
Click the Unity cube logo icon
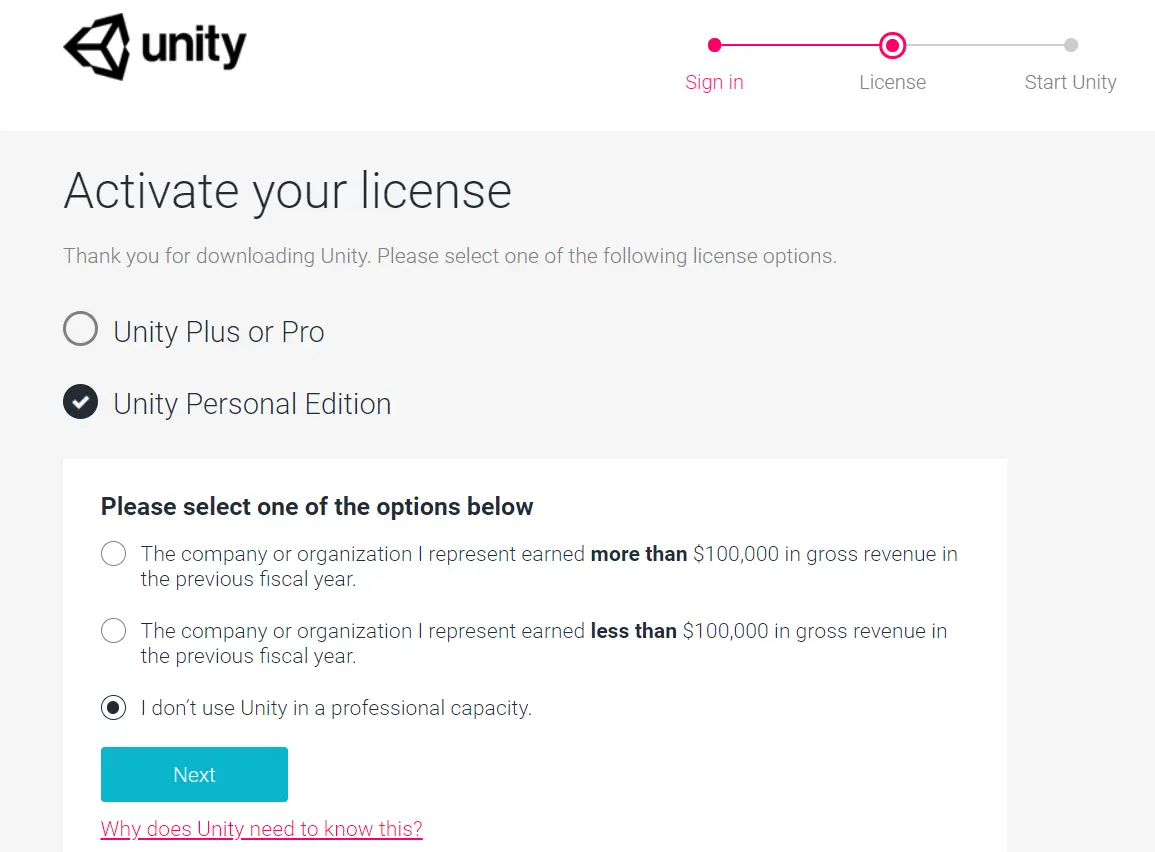(97, 46)
